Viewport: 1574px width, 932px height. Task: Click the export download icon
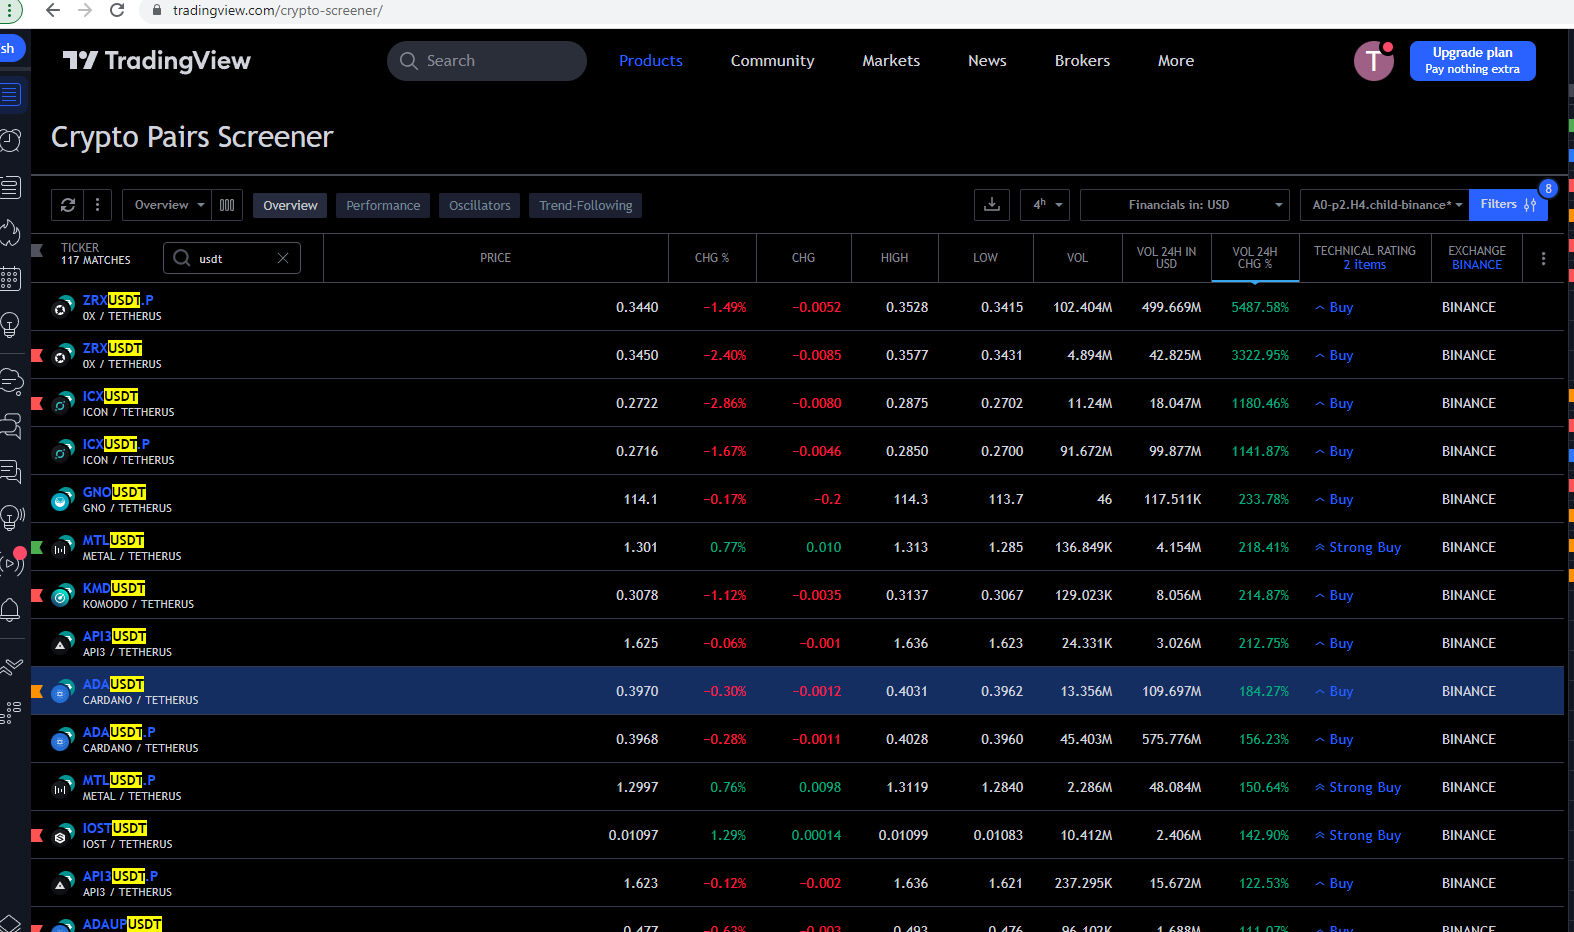tap(991, 205)
